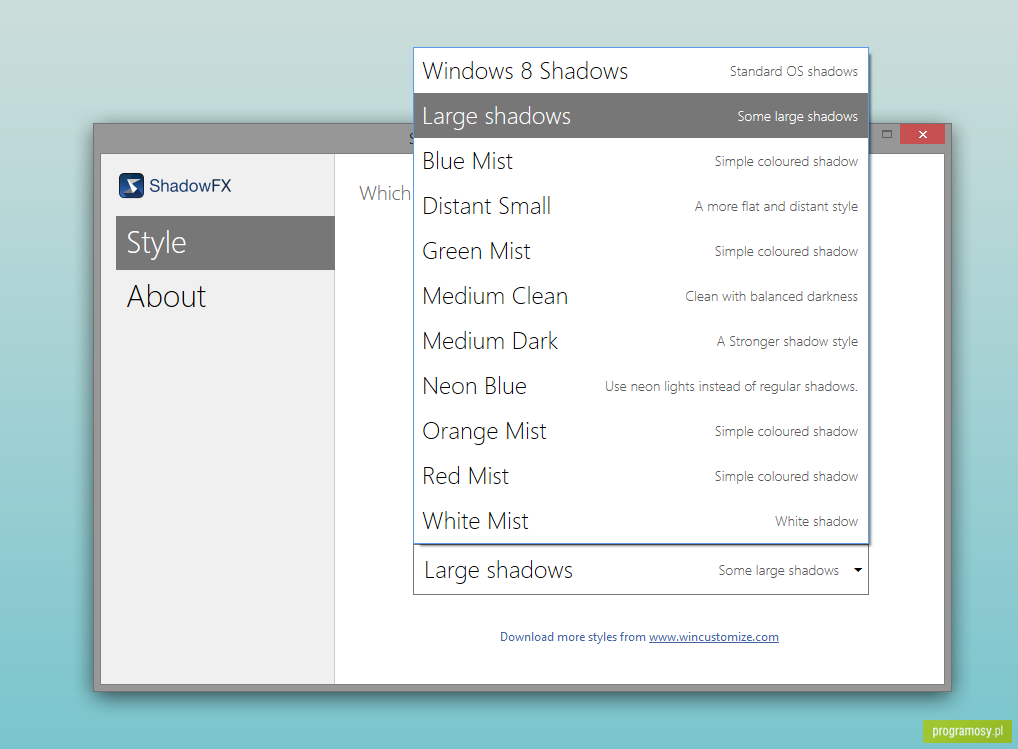Select Medium Clean shadow style
The width and height of the screenshot is (1018, 749).
641,296
